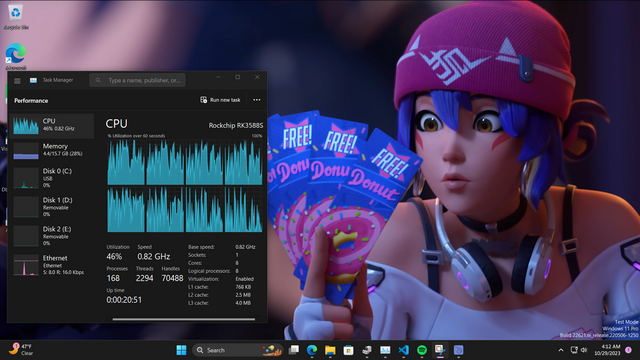640x360 pixels.
Task: Click the taskbar Search box
Action: [238, 350]
